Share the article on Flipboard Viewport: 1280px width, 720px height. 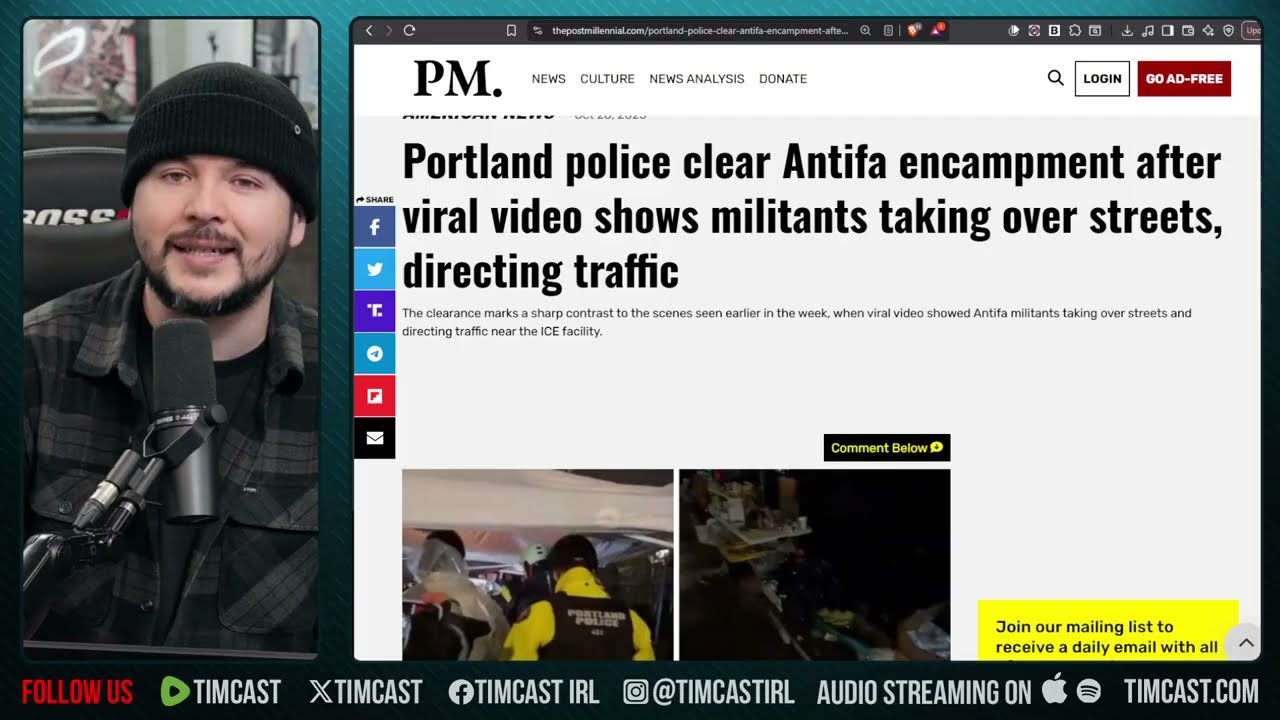pos(374,396)
